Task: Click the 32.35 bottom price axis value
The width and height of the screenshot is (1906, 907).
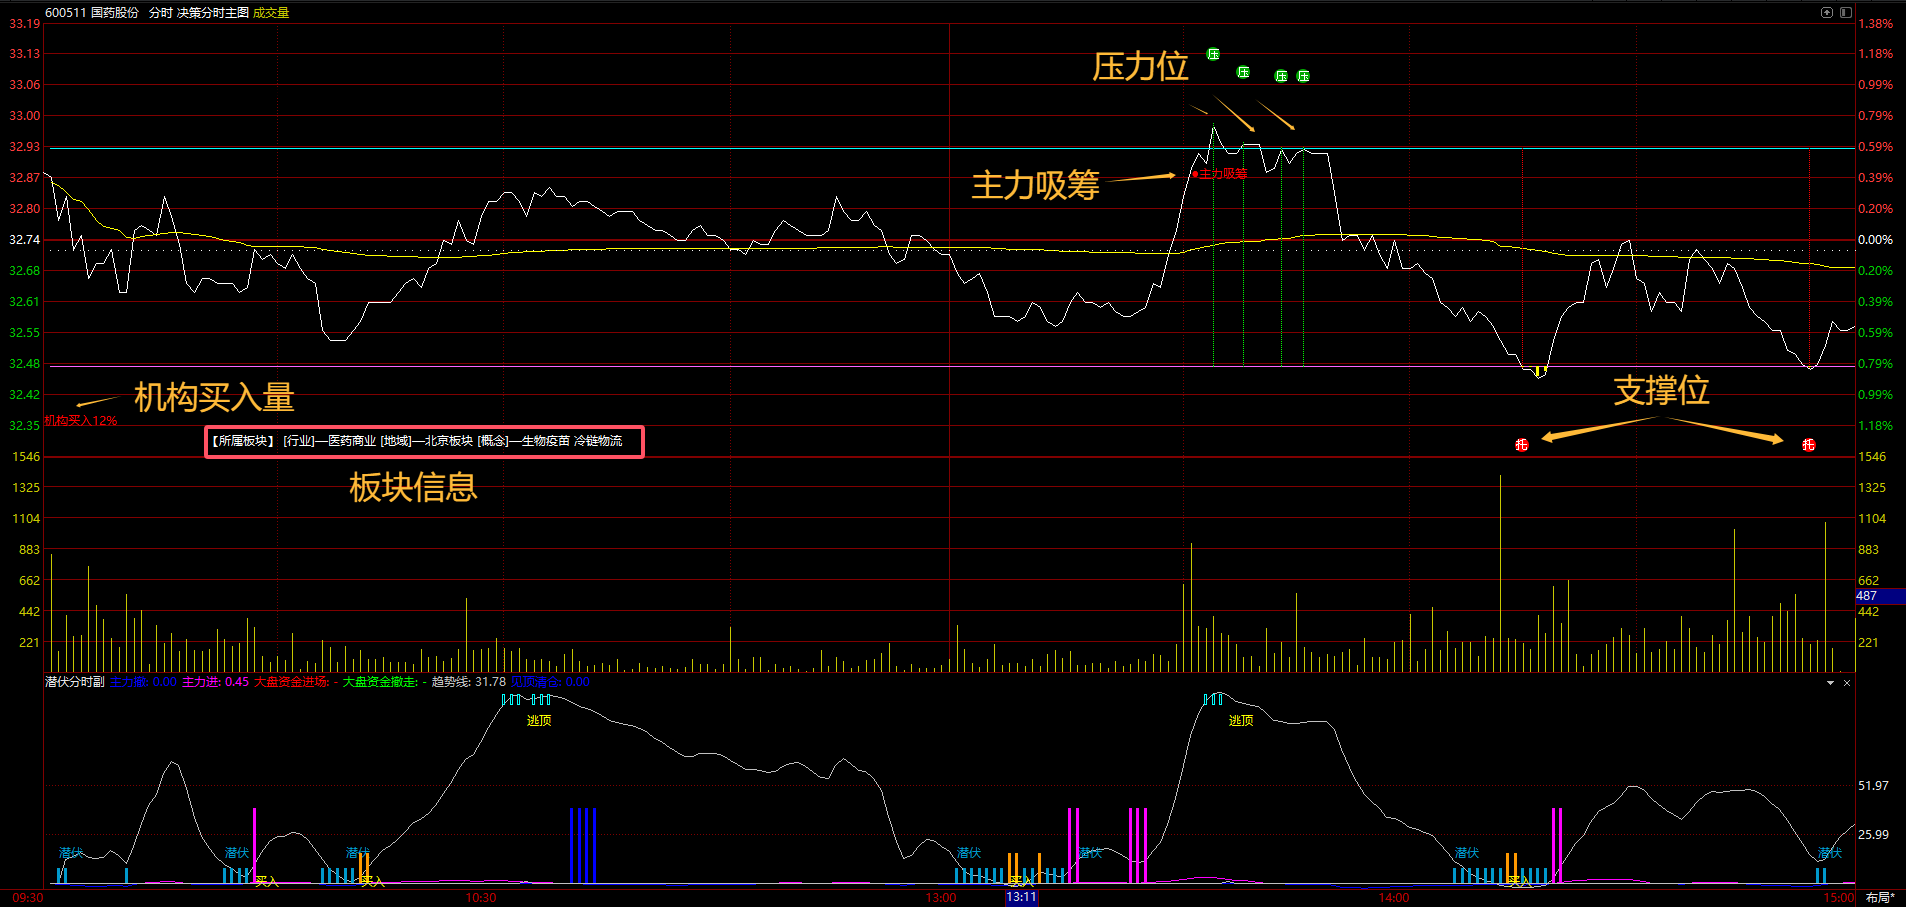Action: click(x=25, y=426)
